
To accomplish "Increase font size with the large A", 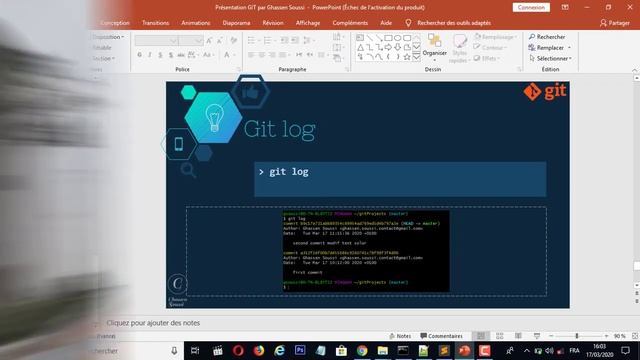I will (209, 40).
